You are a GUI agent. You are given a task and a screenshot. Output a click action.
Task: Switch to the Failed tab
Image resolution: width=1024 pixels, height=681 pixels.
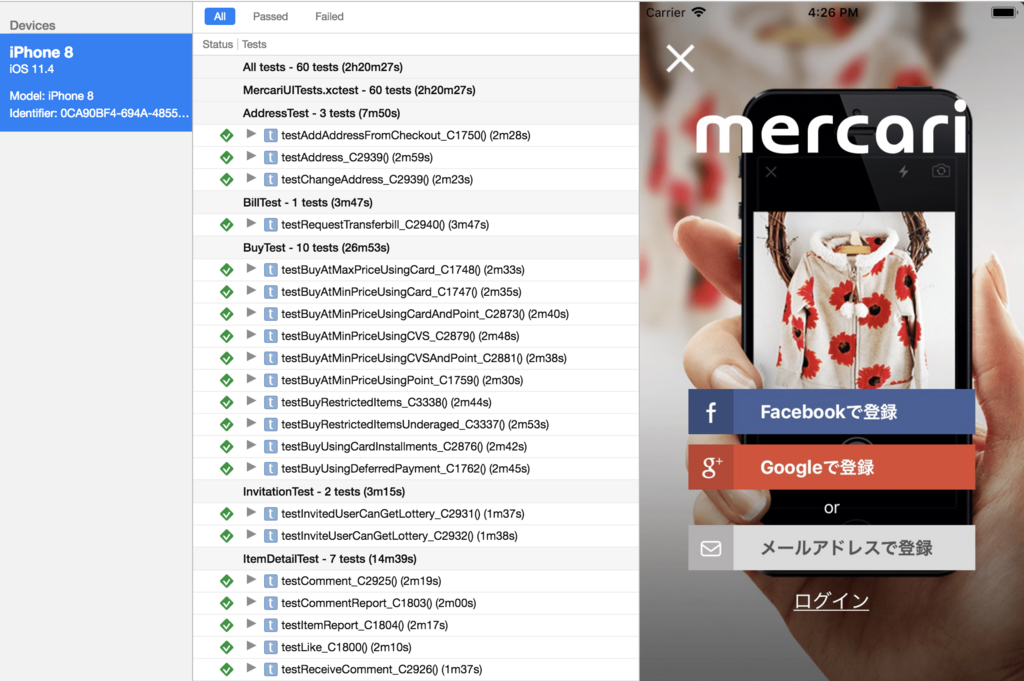pos(329,16)
